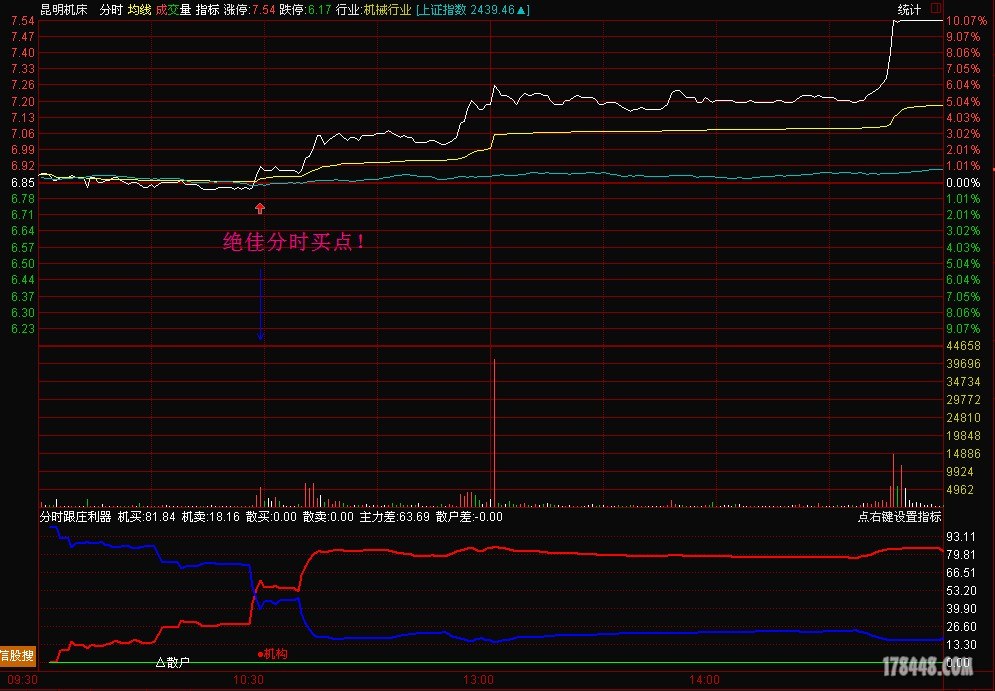Click the tallest red volume bar at 13:00
Viewport: 995px width, 691px height.
(494, 433)
